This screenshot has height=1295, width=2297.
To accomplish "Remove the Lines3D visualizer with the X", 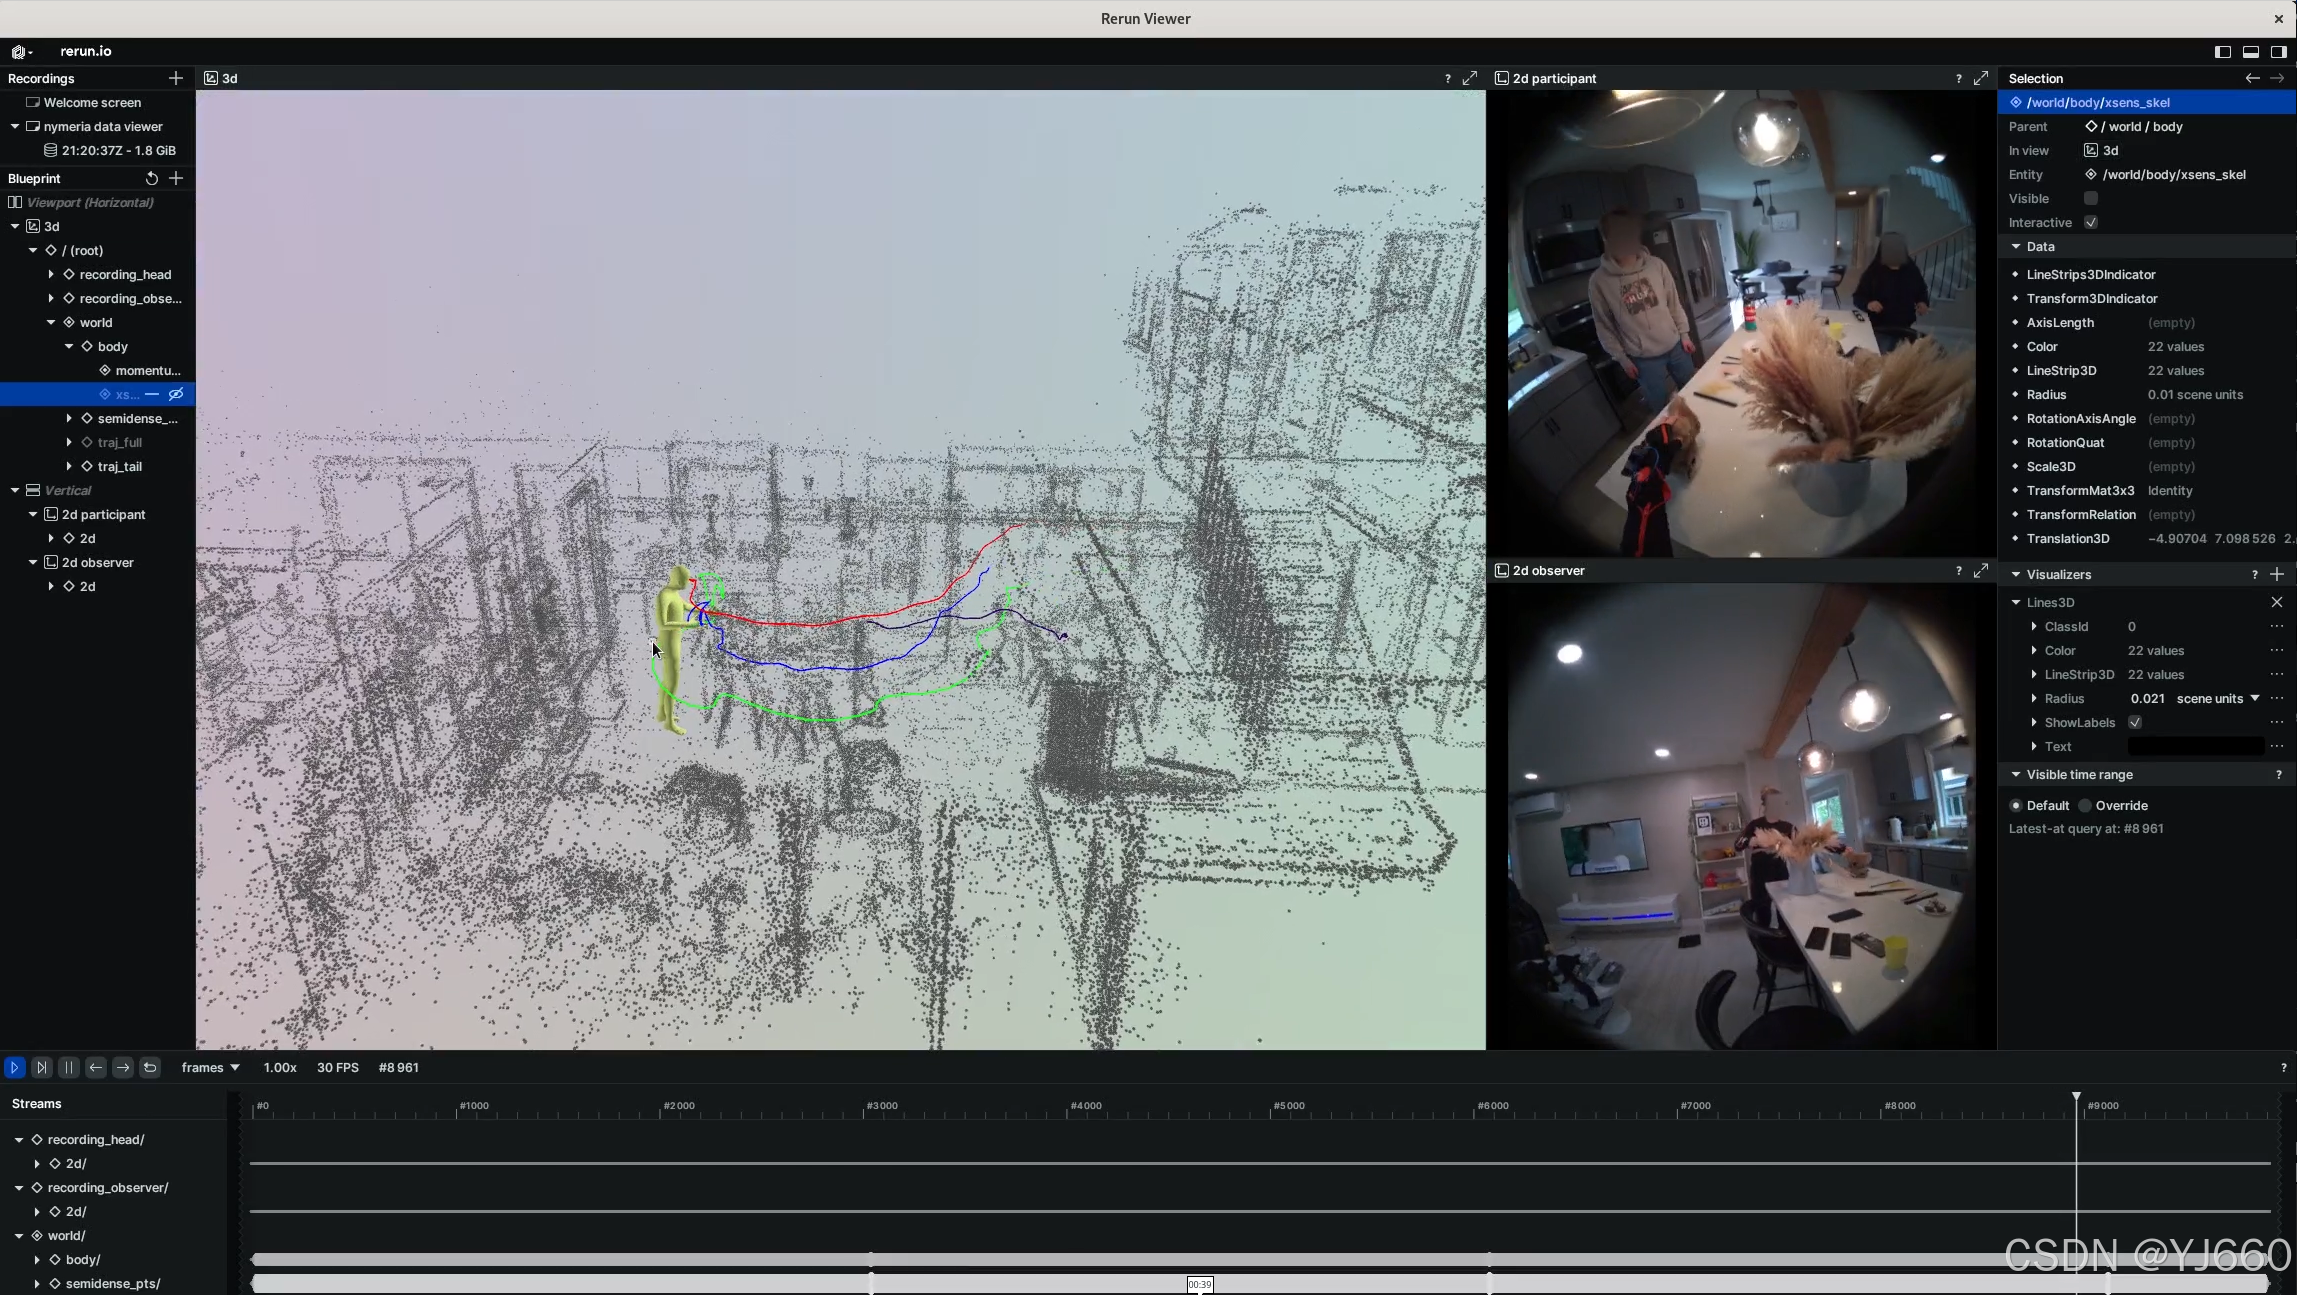I will tap(2277, 602).
